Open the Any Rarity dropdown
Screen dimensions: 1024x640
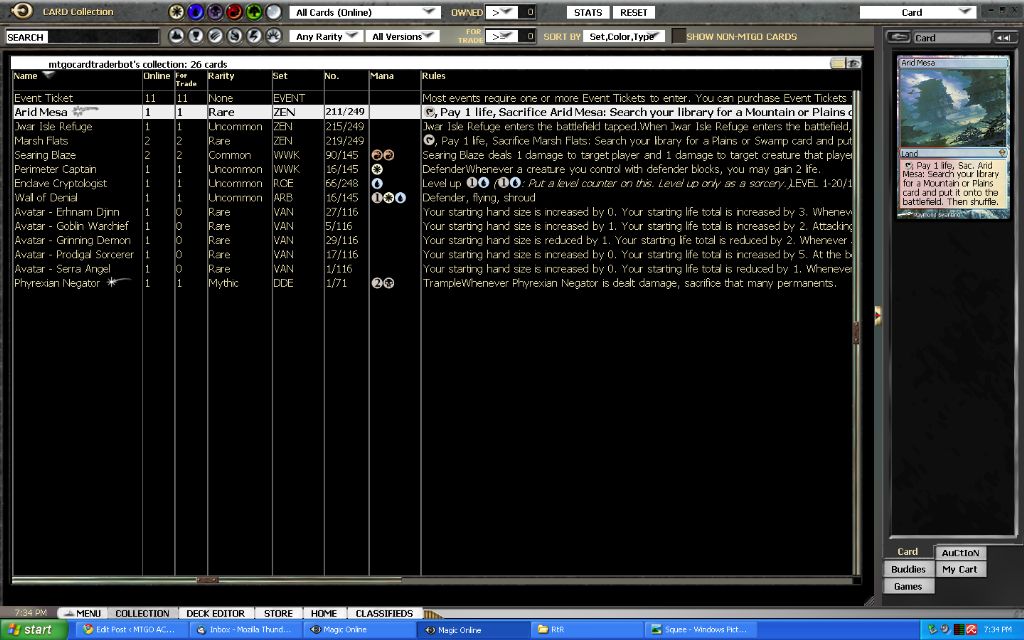[x=326, y=37]
